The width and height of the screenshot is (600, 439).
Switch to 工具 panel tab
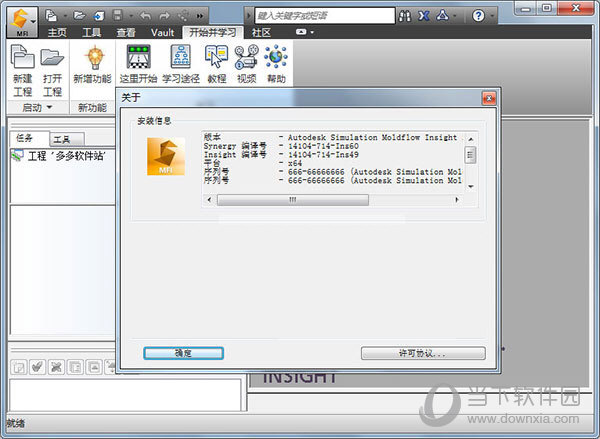click(67, 139)
